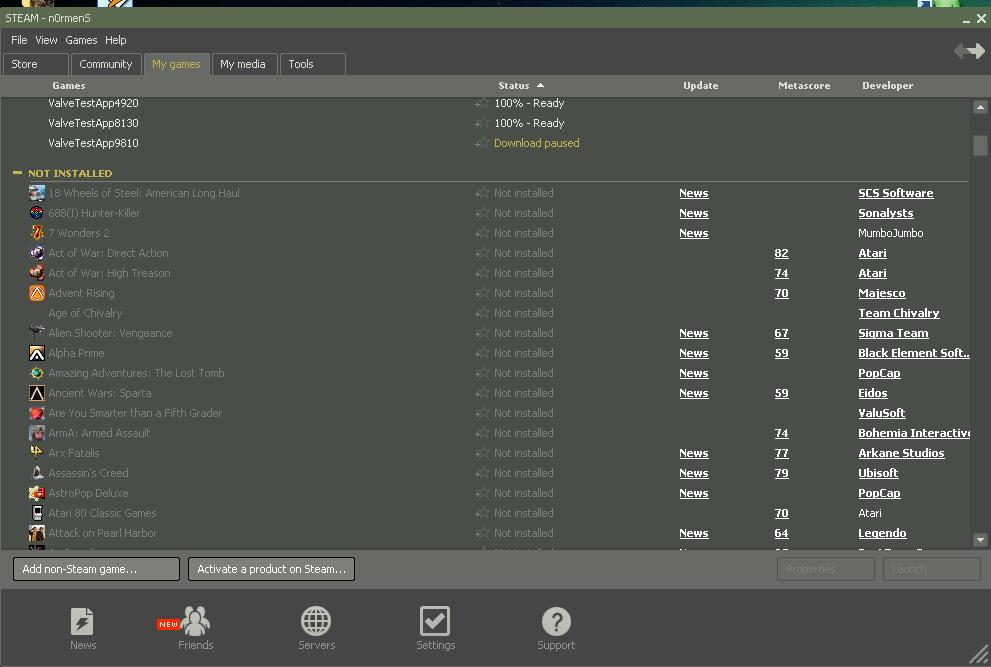Click the Advent Rising game icon
The image size is (991, 667).
[37, 293]
